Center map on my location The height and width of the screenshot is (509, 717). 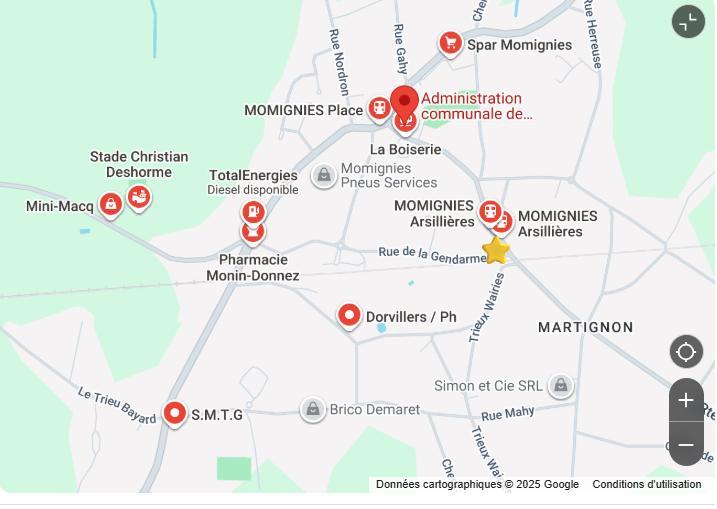[x=686, y=352]
